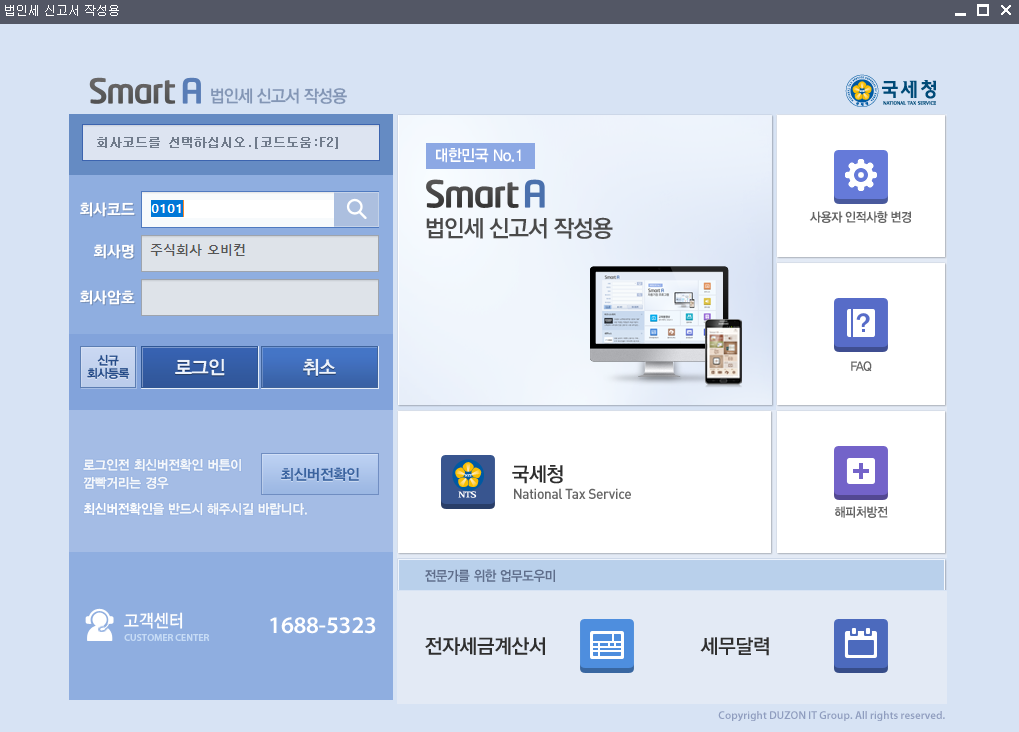
Task: Click the 회사명 field showing 주식회사 오비컨
Action: click(x=260, y=253)
